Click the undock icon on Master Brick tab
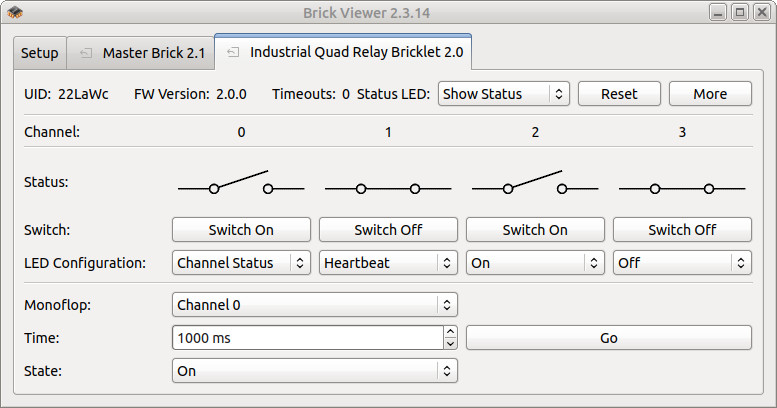Image resolution: width=777 pixels, height=408 pixels. (x=86, y=53)
